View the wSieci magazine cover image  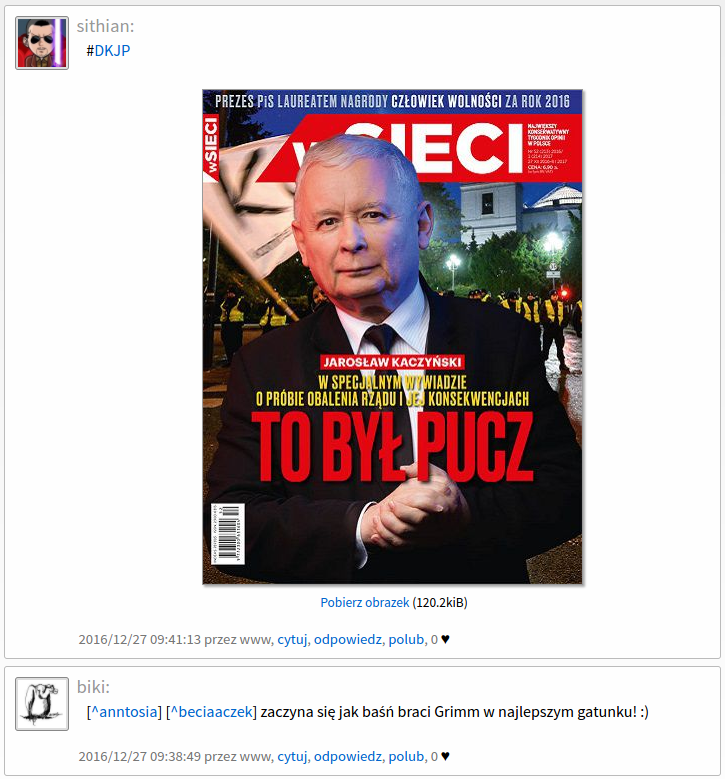pos(392,337)
